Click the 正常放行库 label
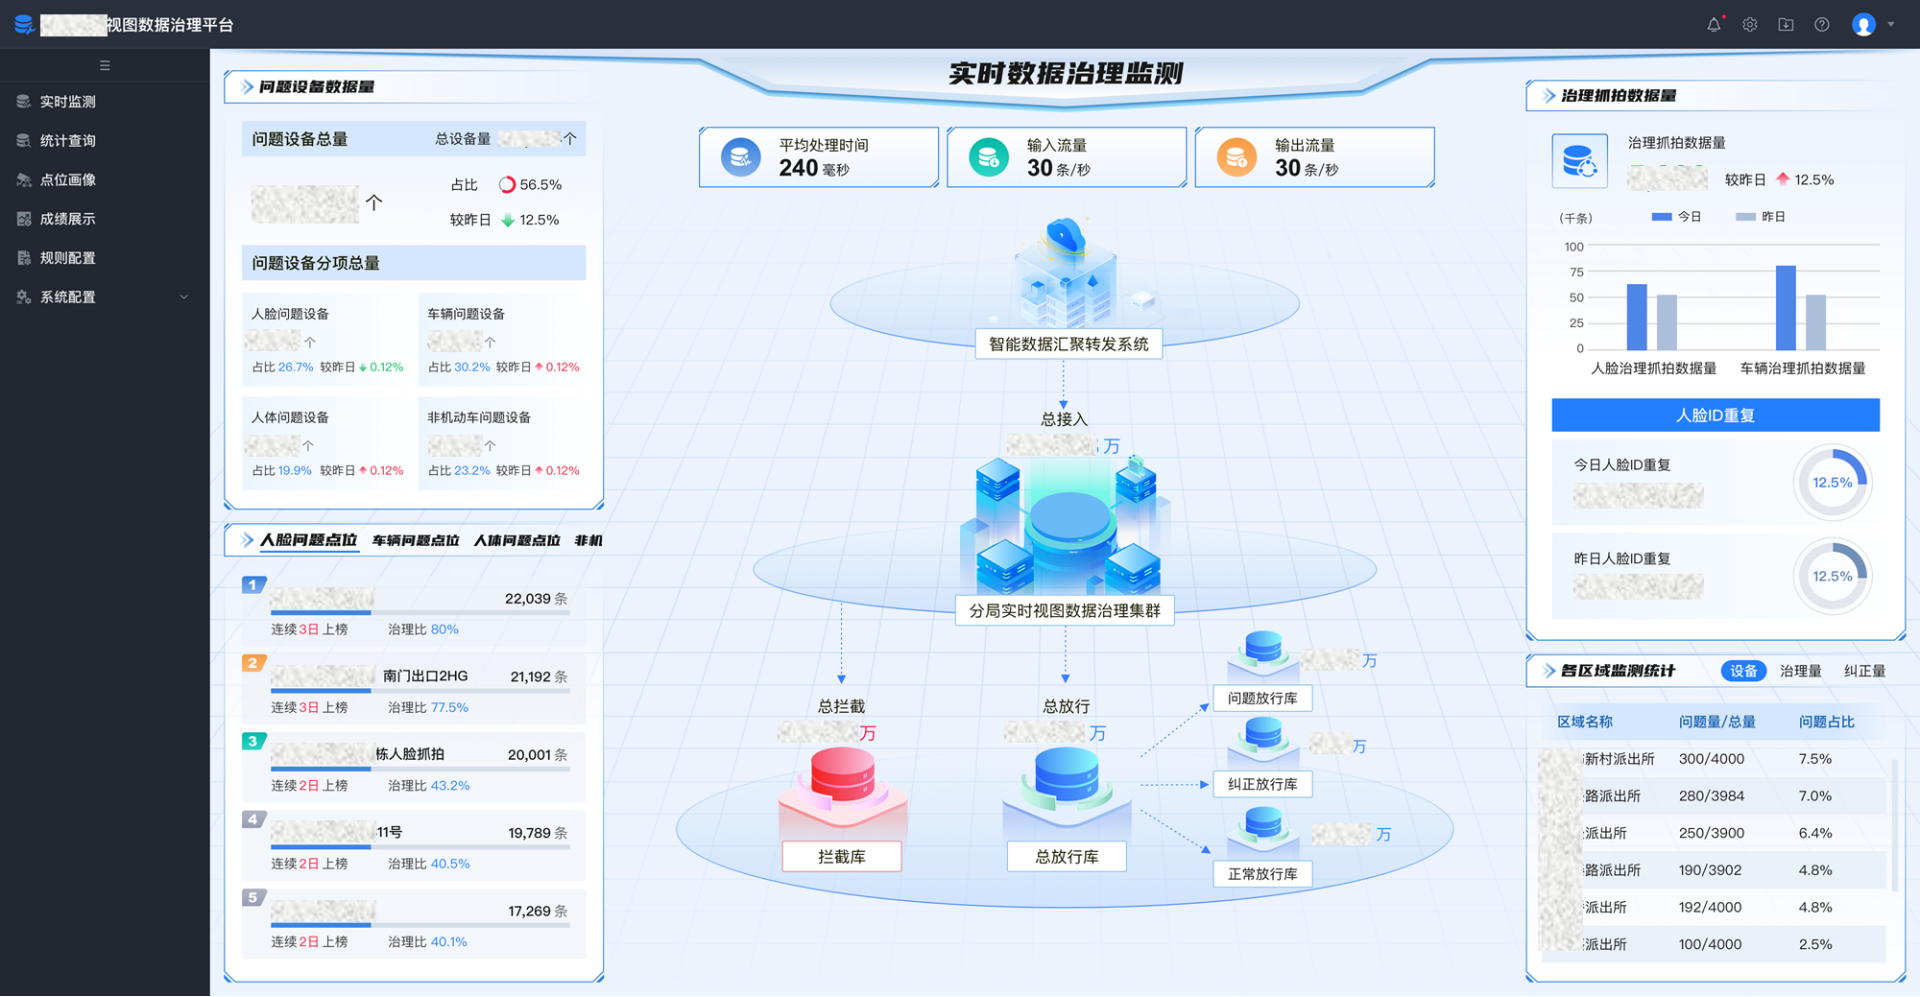Viewport: 1920px width, 997px height. 1262,874
